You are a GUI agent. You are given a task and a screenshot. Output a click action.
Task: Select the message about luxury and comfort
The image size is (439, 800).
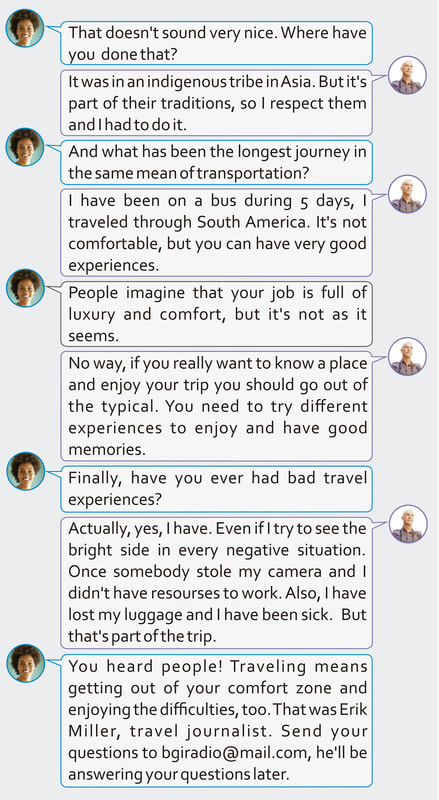[216, 314]
